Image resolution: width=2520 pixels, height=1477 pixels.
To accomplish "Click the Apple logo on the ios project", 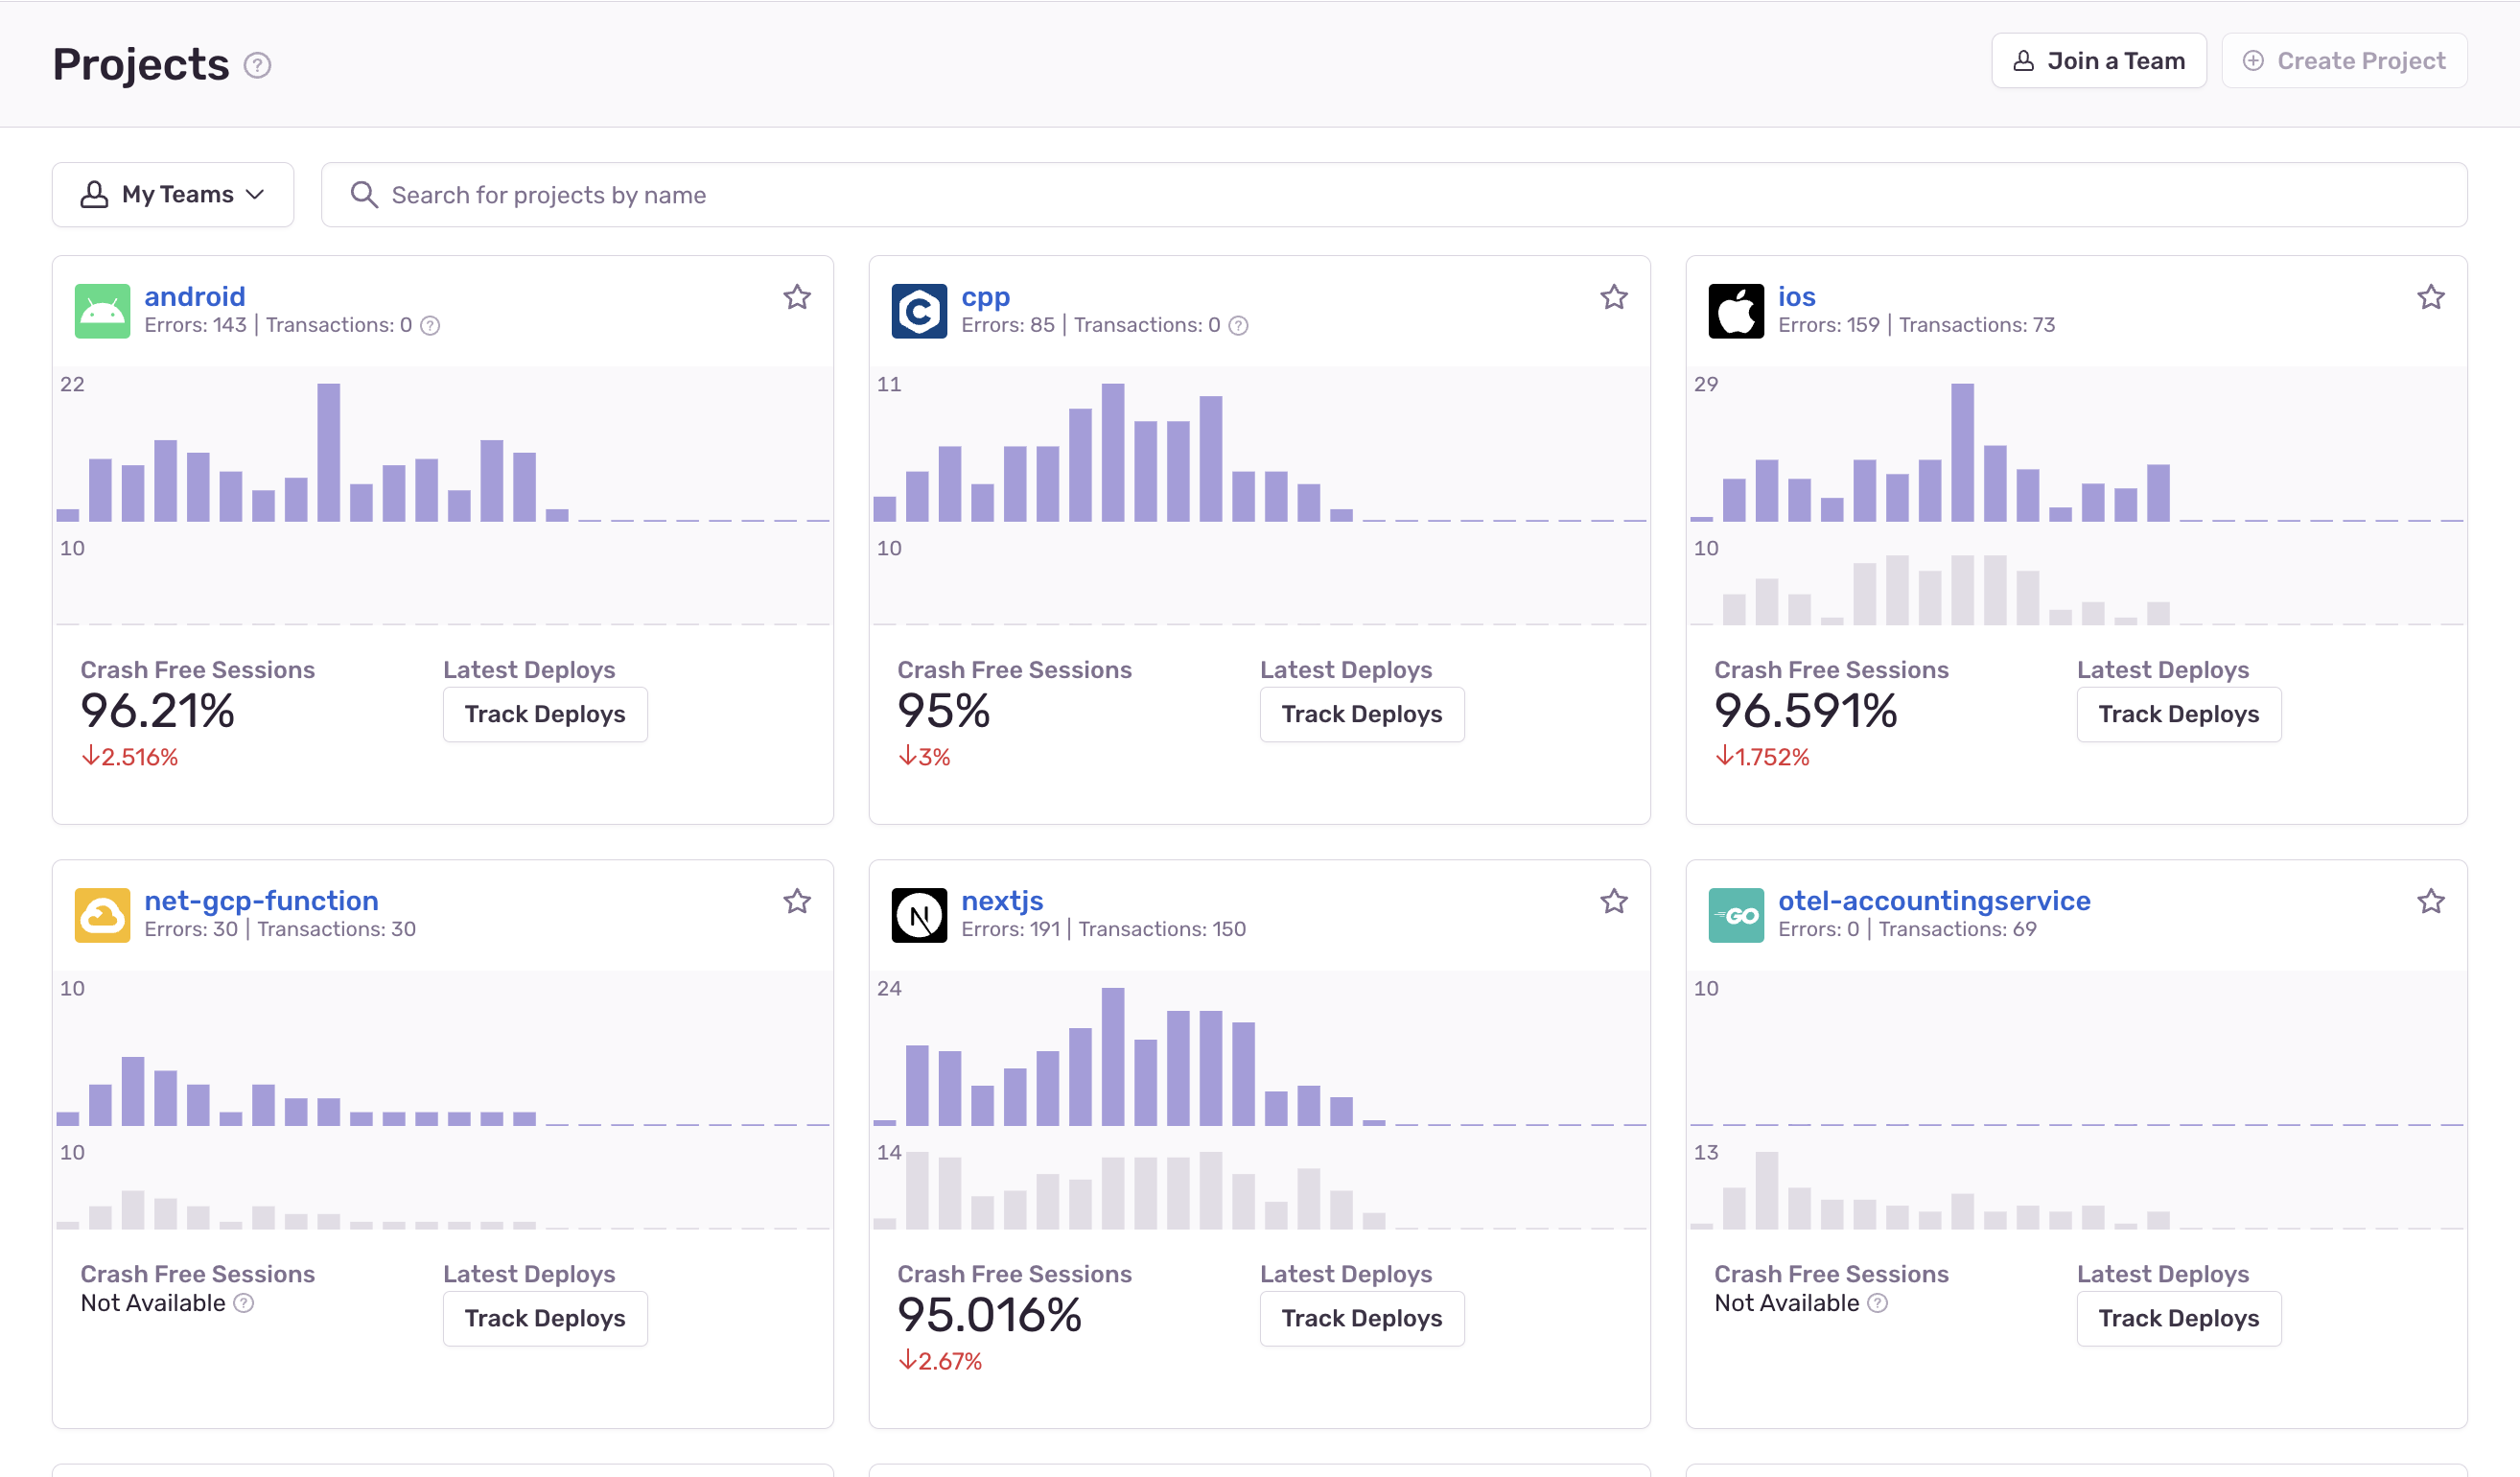I will (1737, 311).
